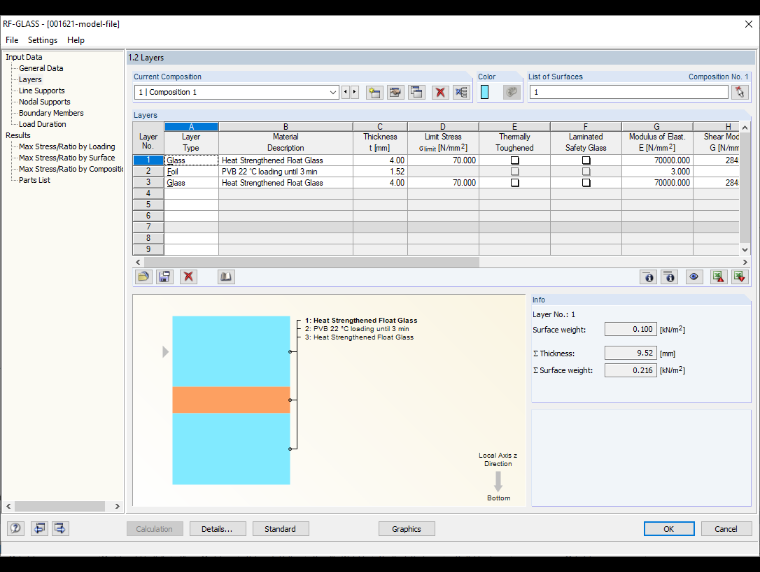Click the orange PVB layer in diagram

231,400
